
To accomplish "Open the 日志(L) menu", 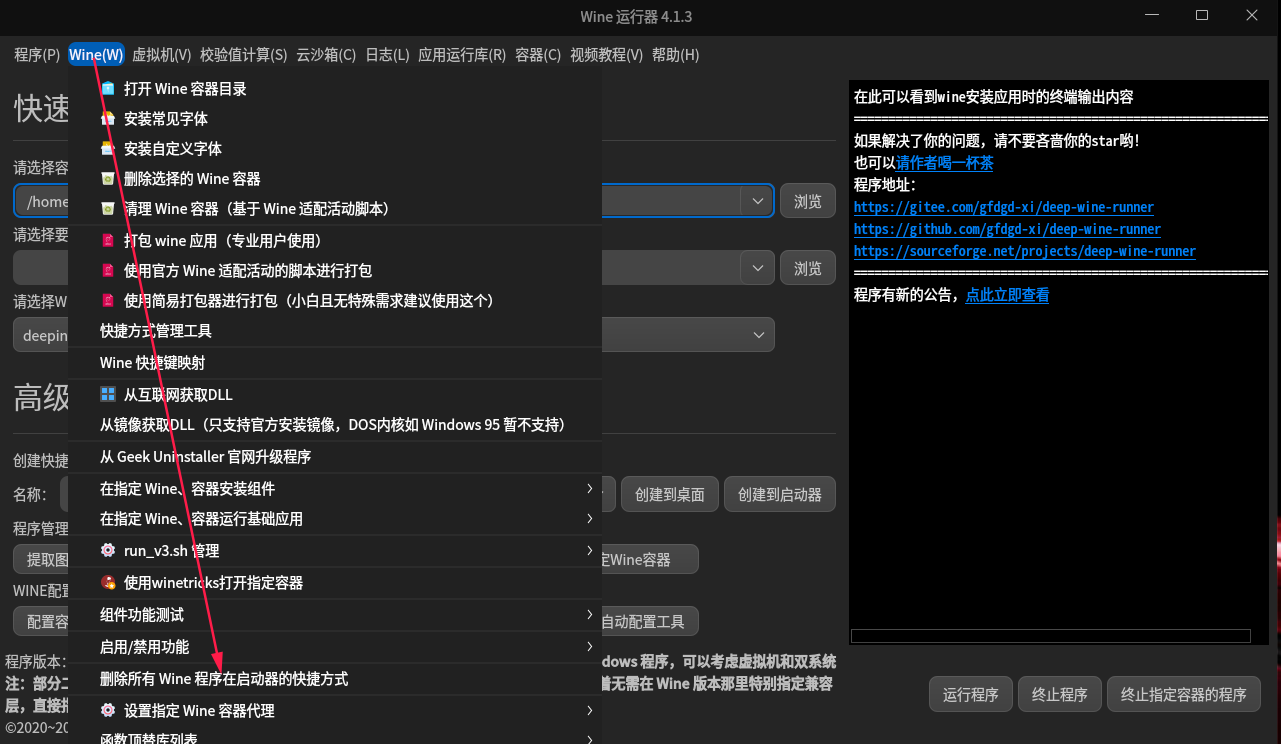I will pyautogui.click(x=387, y=55).
